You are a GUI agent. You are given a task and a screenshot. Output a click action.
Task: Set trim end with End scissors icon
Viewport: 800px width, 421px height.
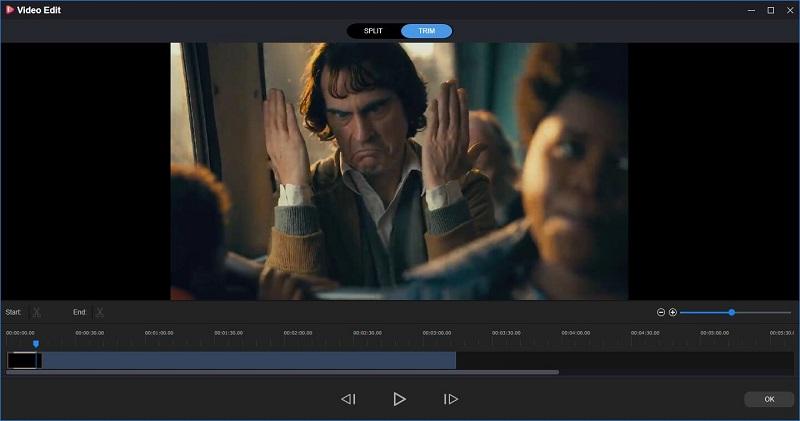[x=100, y=312]
